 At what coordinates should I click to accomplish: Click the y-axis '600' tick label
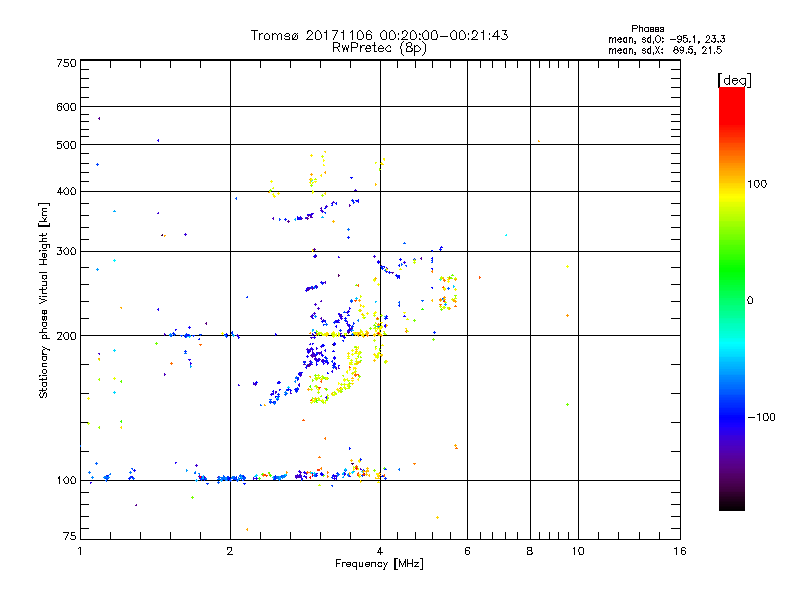pyautogui.click(x=67, y=107)
